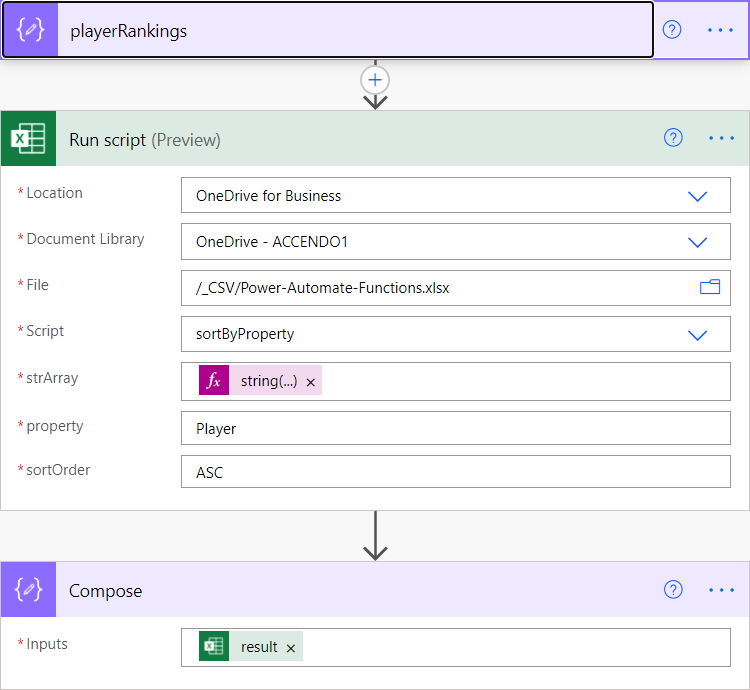Image resolution: width=750 pixels, height=690 pixels.
Task: Click the playerRankings compose action icon
Action: click(x=31, y=30)
